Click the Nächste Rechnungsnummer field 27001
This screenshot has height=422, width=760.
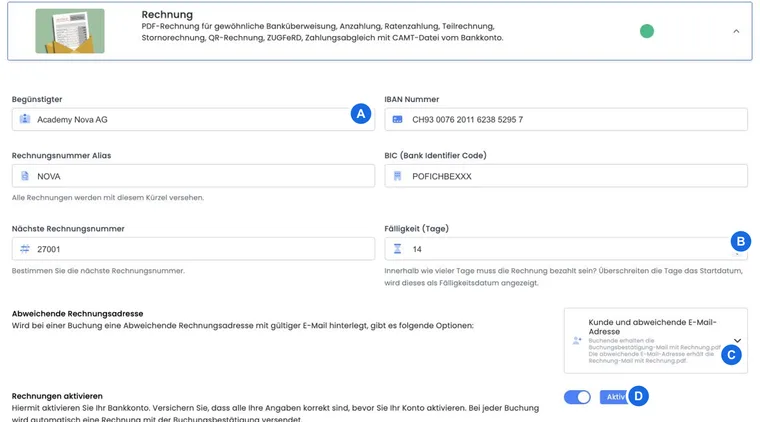click(x=193, y=249)
